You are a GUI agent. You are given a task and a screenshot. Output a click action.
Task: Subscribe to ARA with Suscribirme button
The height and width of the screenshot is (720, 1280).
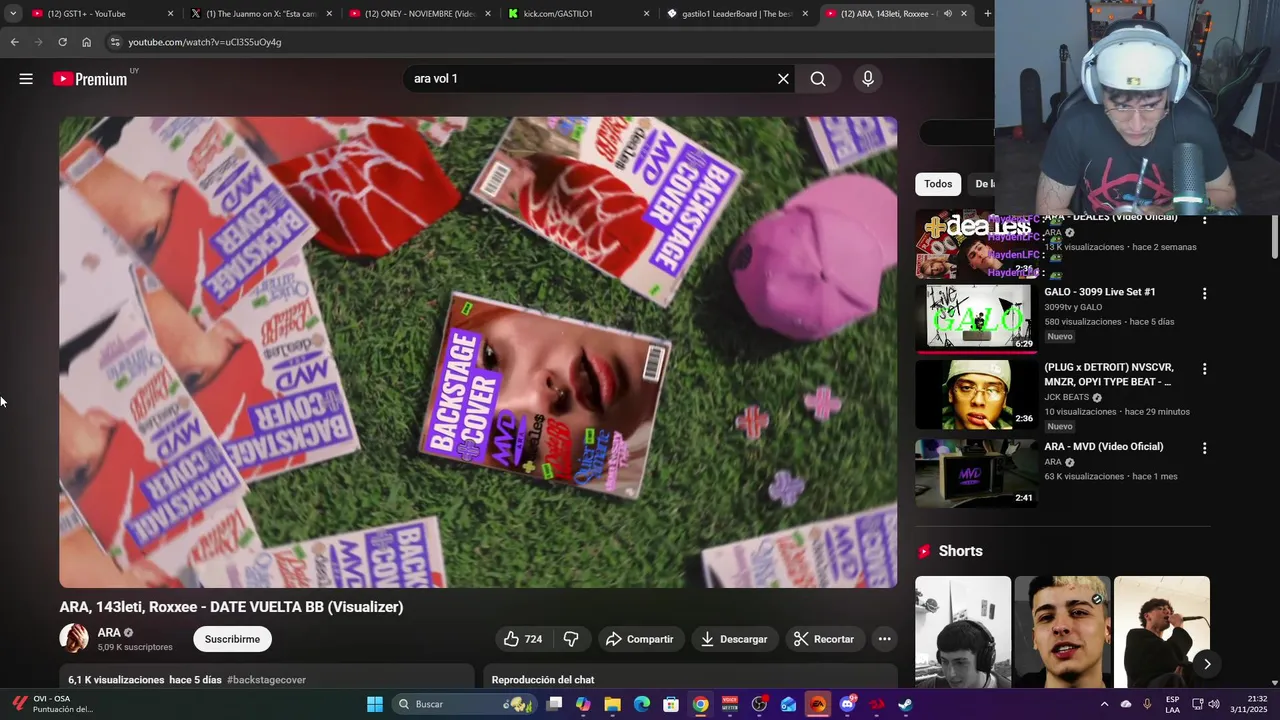click(x=232, y=639)
